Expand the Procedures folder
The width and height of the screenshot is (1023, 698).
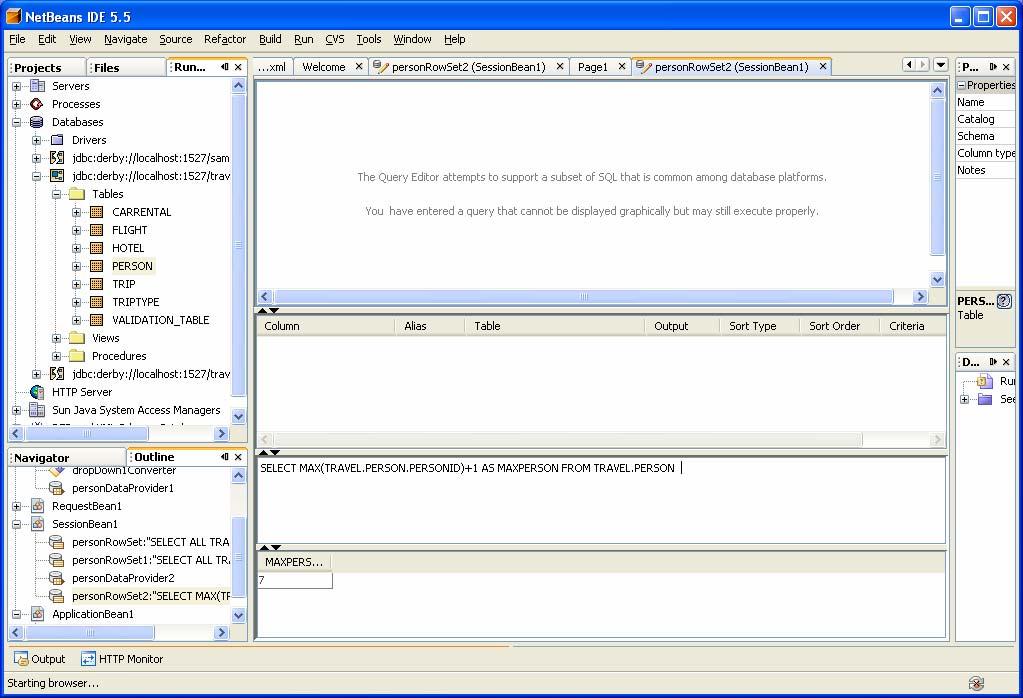[57, 356]
